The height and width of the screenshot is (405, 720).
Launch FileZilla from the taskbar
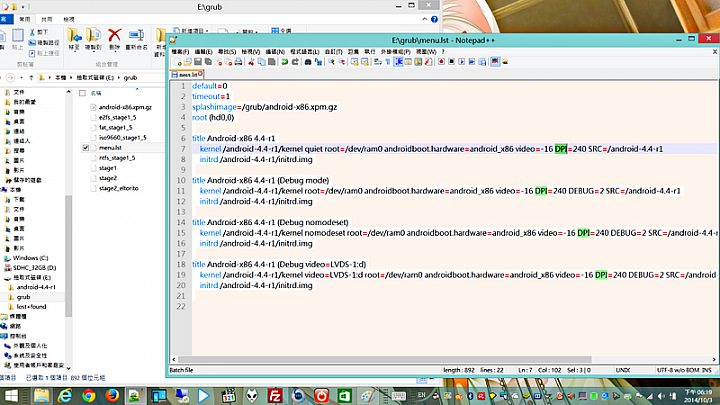click(276, 395)
